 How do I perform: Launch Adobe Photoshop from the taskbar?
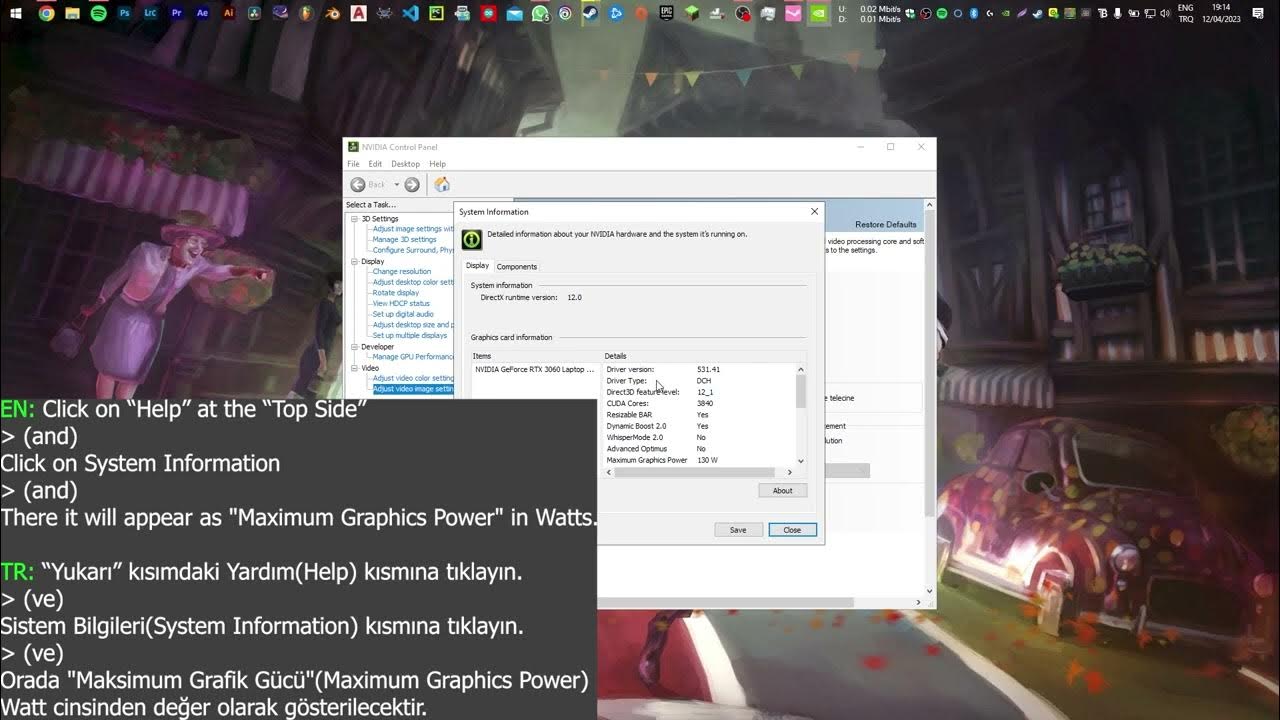pos(124,14)
